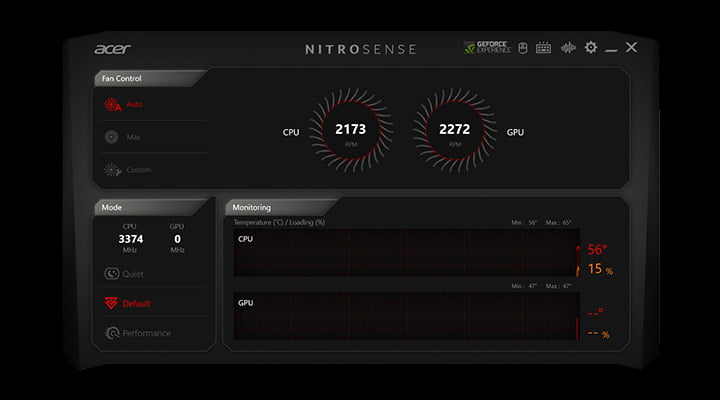This screenshot has width=720, height=400.
Task: Select Default power mode
Action: pos(127,303)
